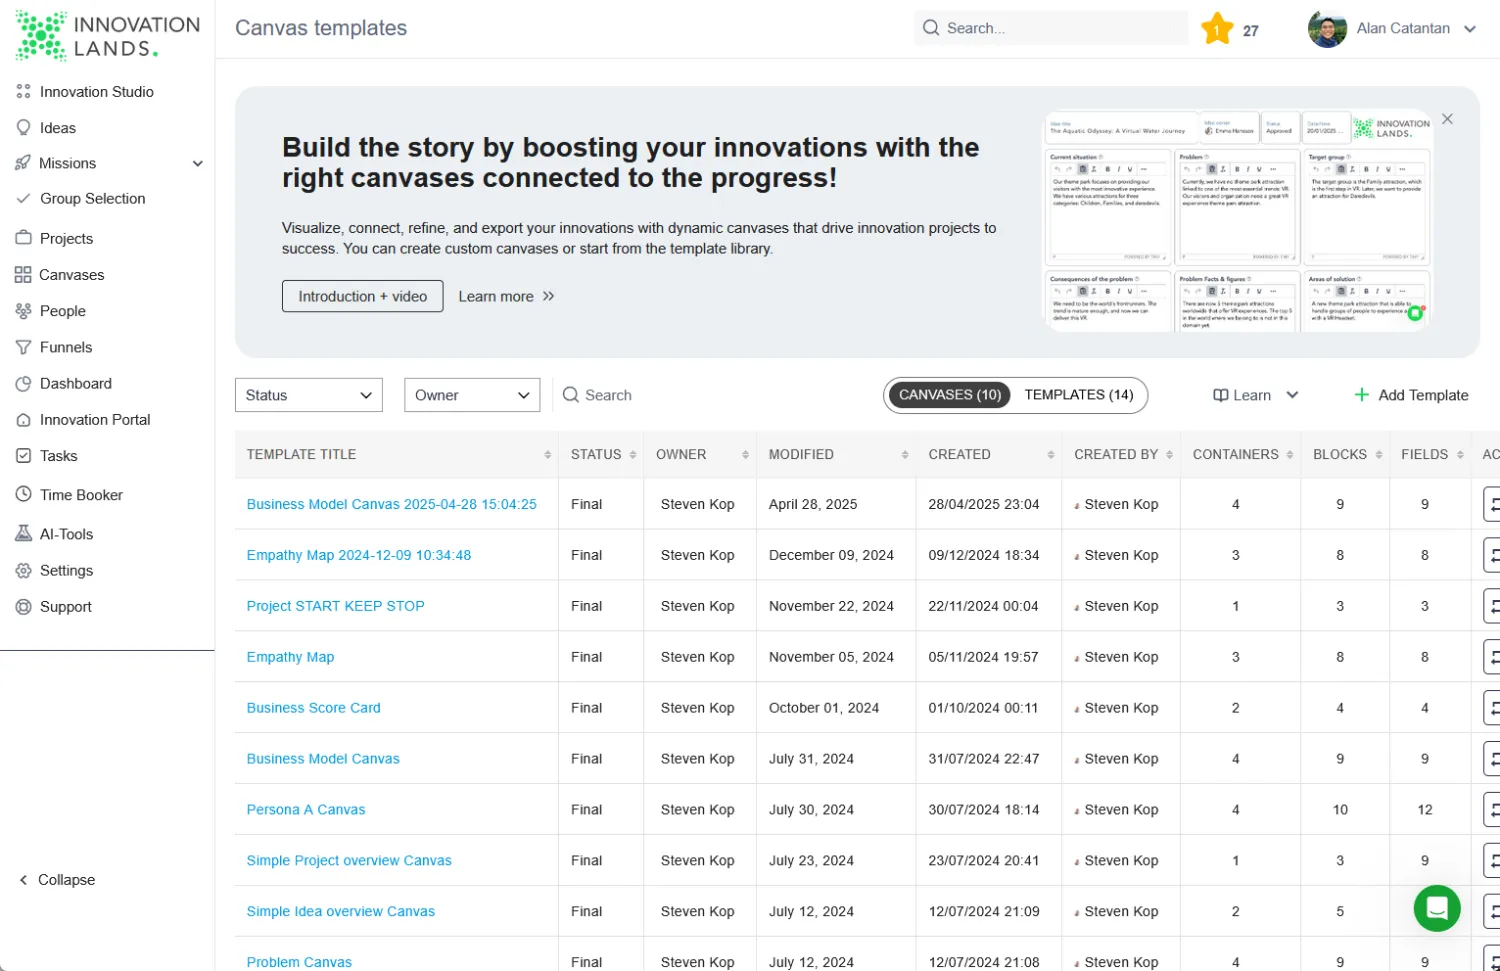Open the Projects folder icon

tap(23, 238)
